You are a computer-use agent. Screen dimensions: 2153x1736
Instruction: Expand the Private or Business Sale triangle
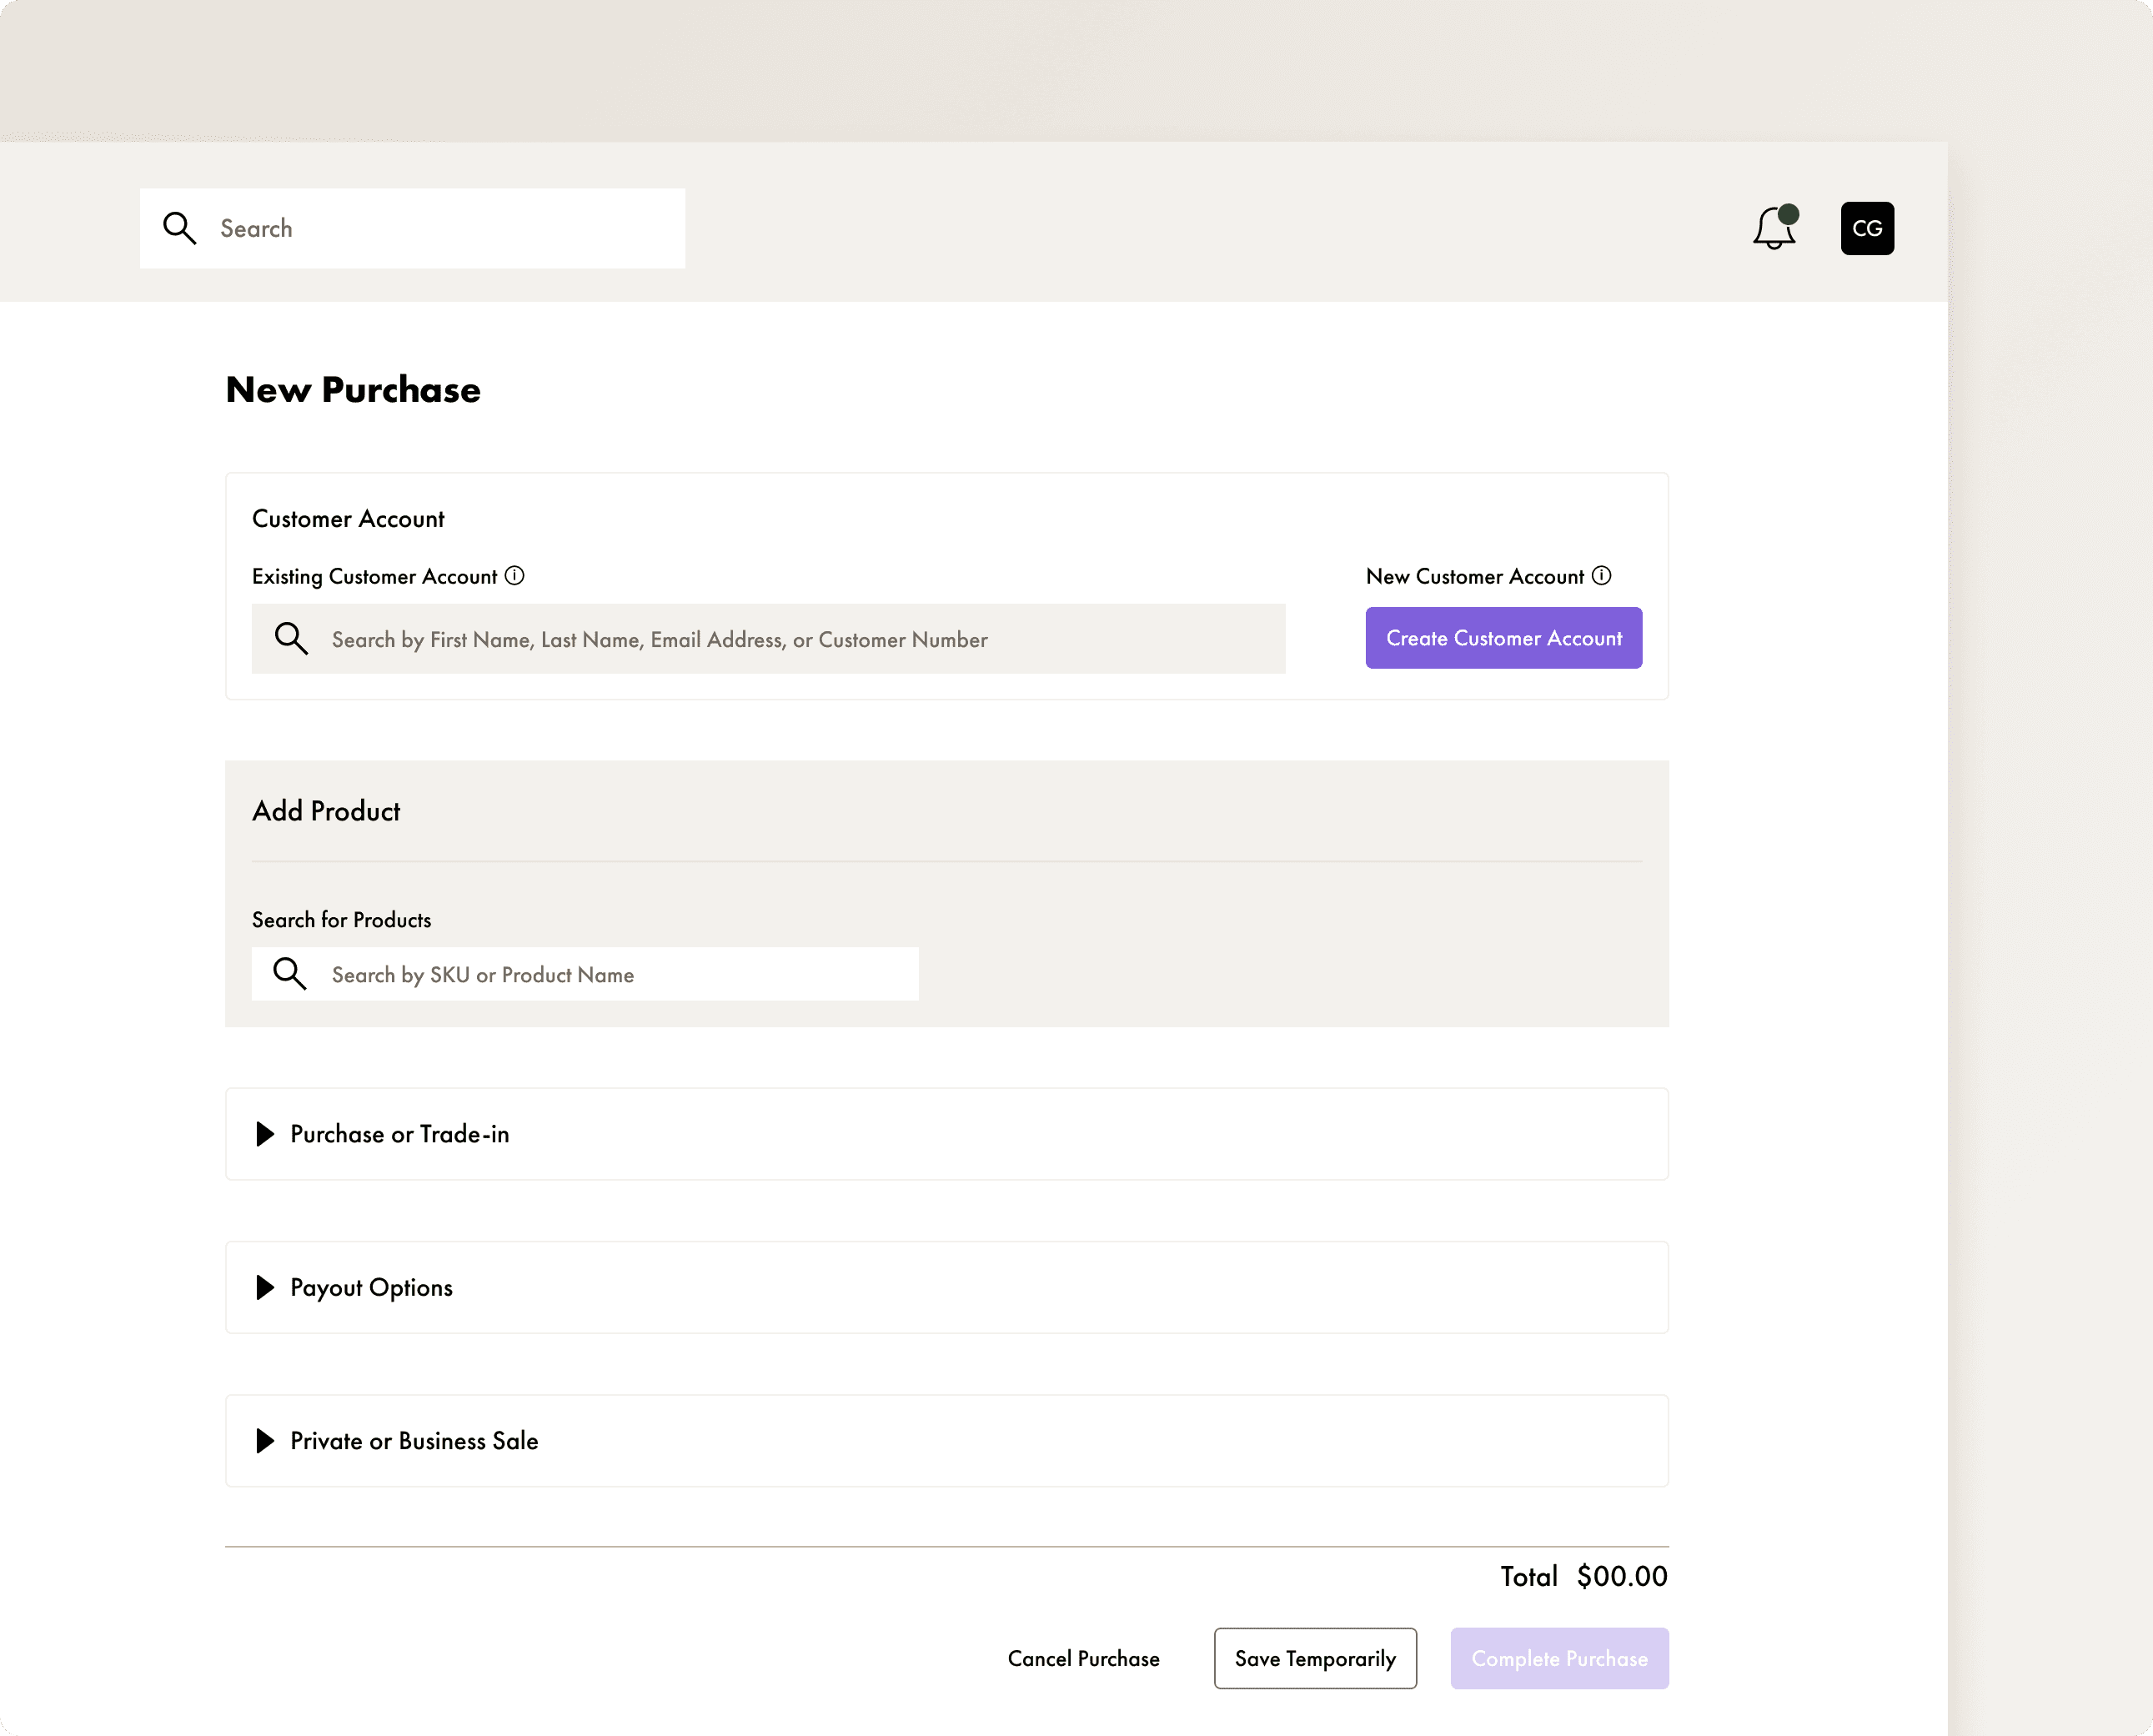[265, 1441]
